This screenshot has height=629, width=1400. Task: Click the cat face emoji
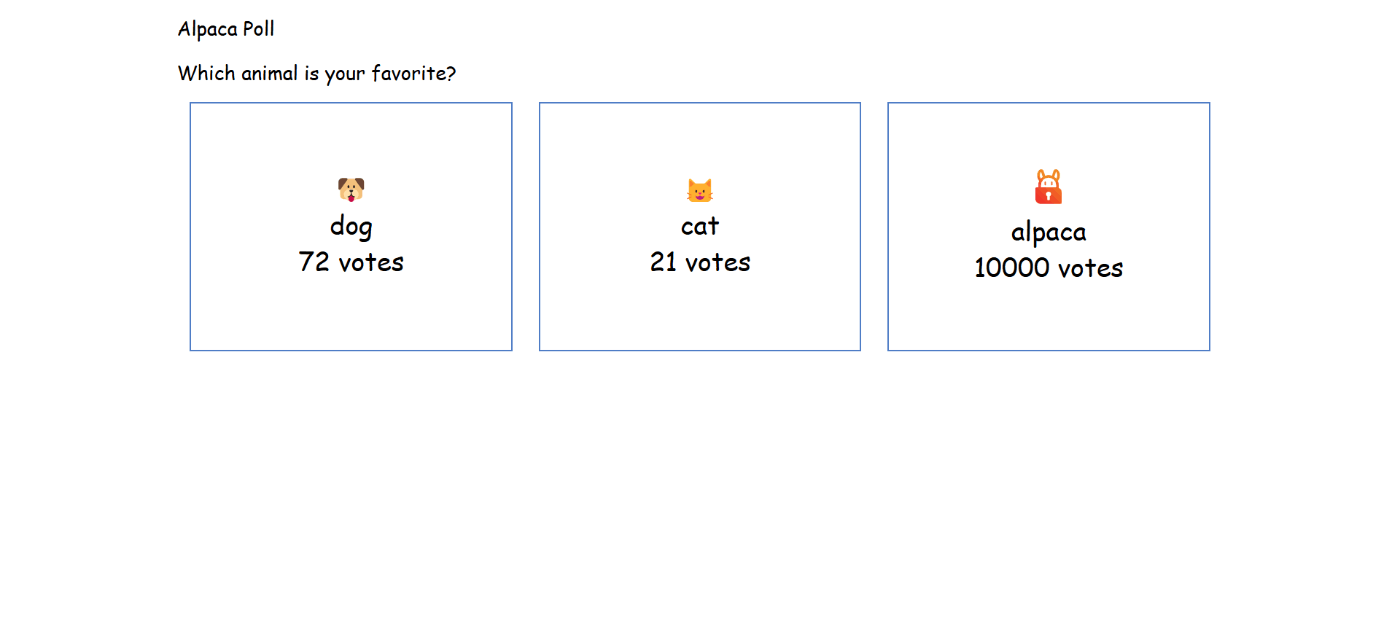(700, 190)
